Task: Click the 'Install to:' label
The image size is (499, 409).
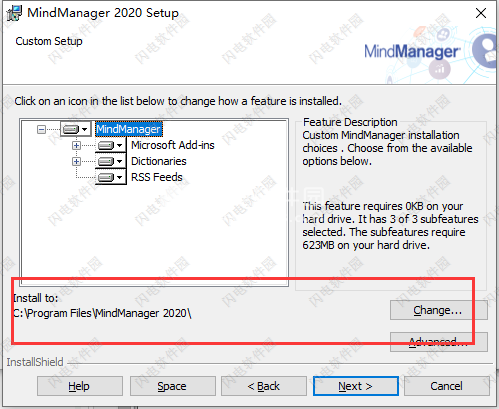Action: (36, 298)
